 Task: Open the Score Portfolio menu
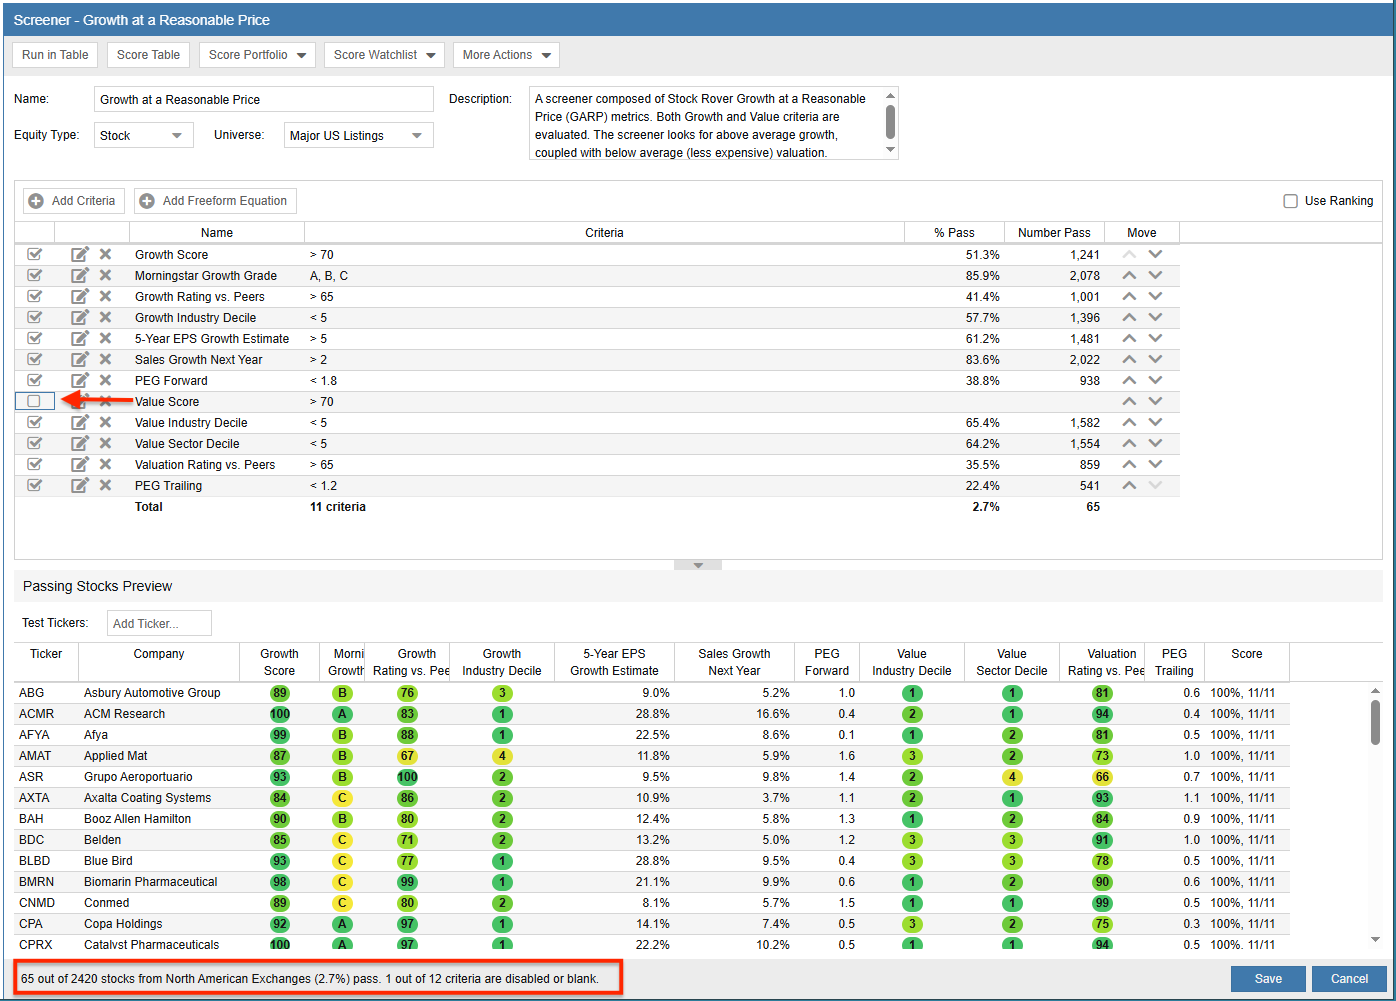tap(257, 55)
